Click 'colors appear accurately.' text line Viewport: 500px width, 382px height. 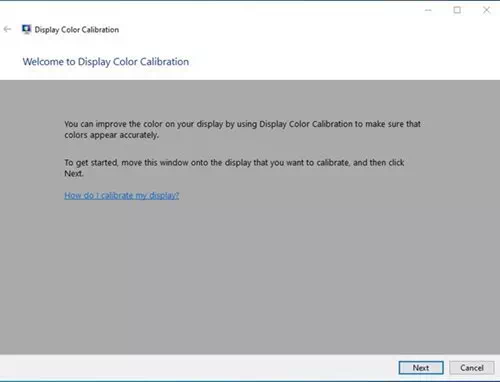click(112, 135)
